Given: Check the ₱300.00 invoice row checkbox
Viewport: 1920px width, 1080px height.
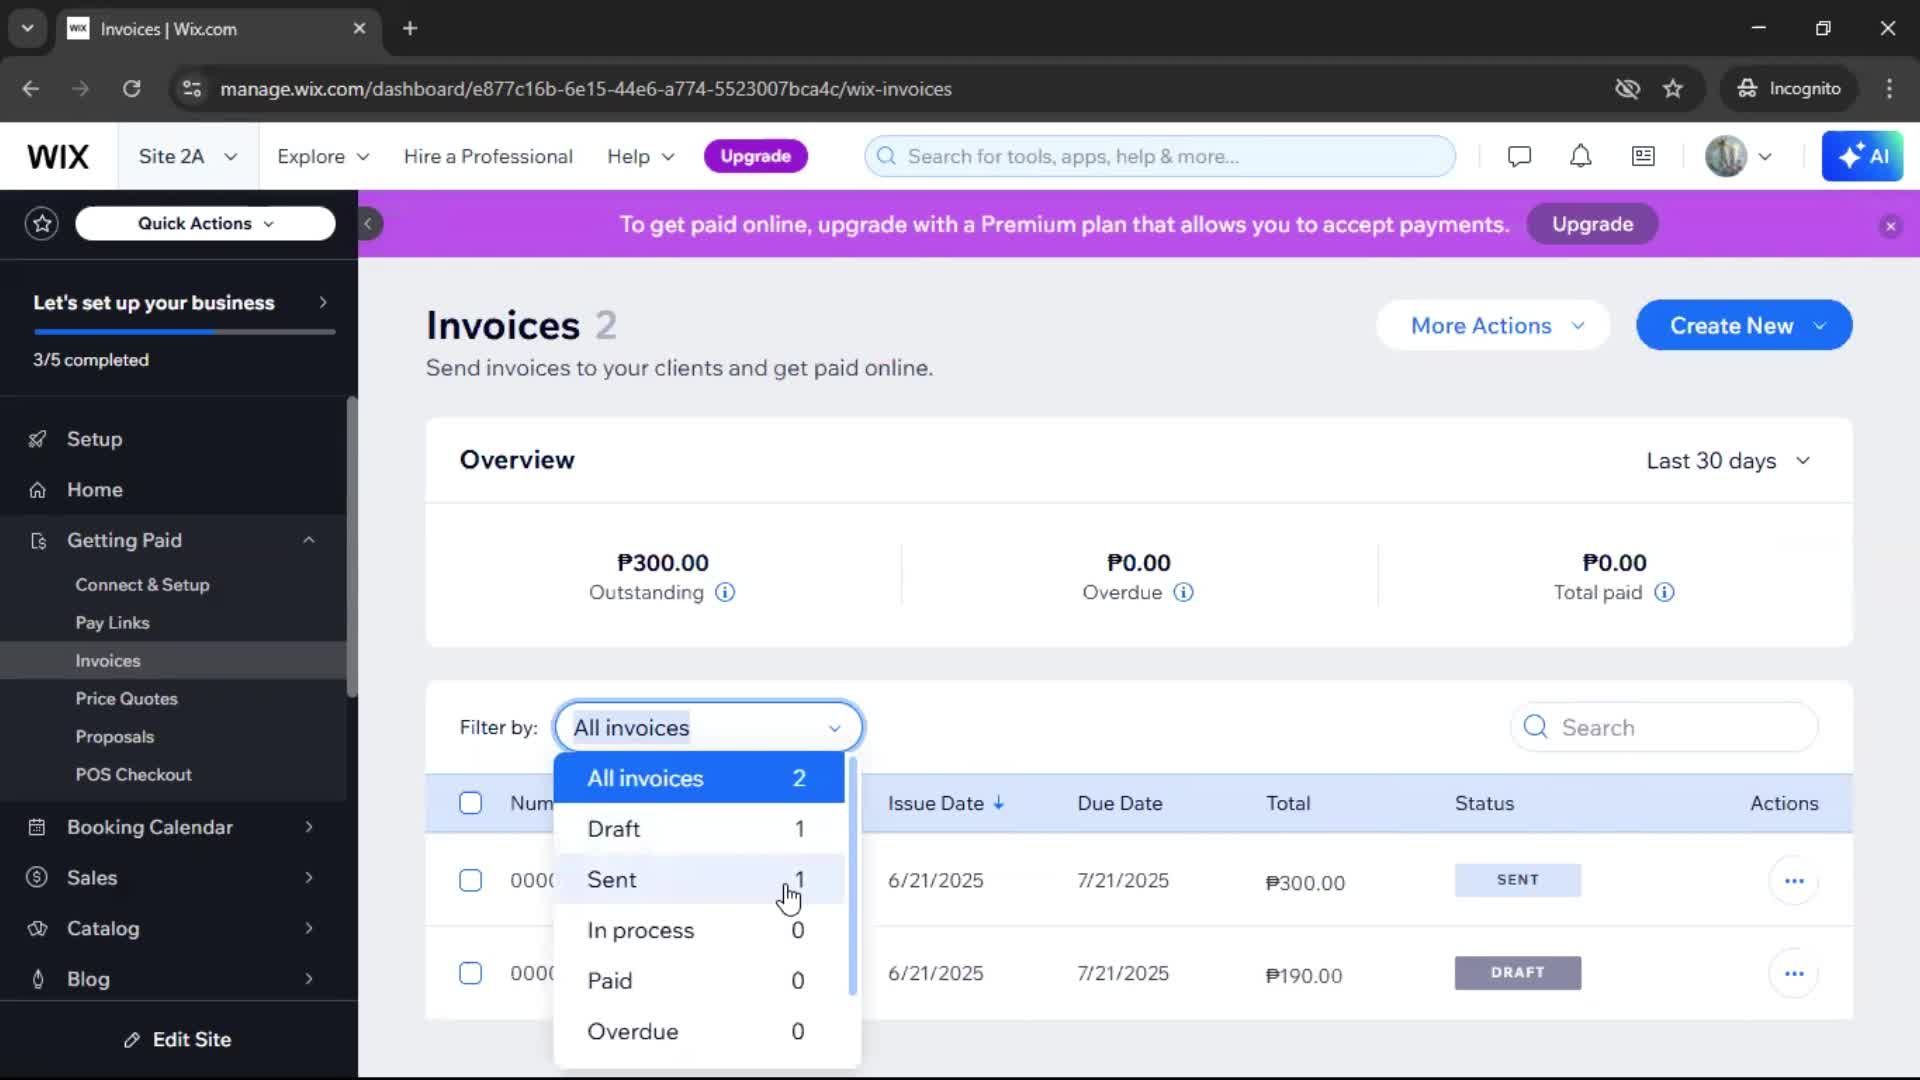Looking at the screenshot, I should click(470, 880).
